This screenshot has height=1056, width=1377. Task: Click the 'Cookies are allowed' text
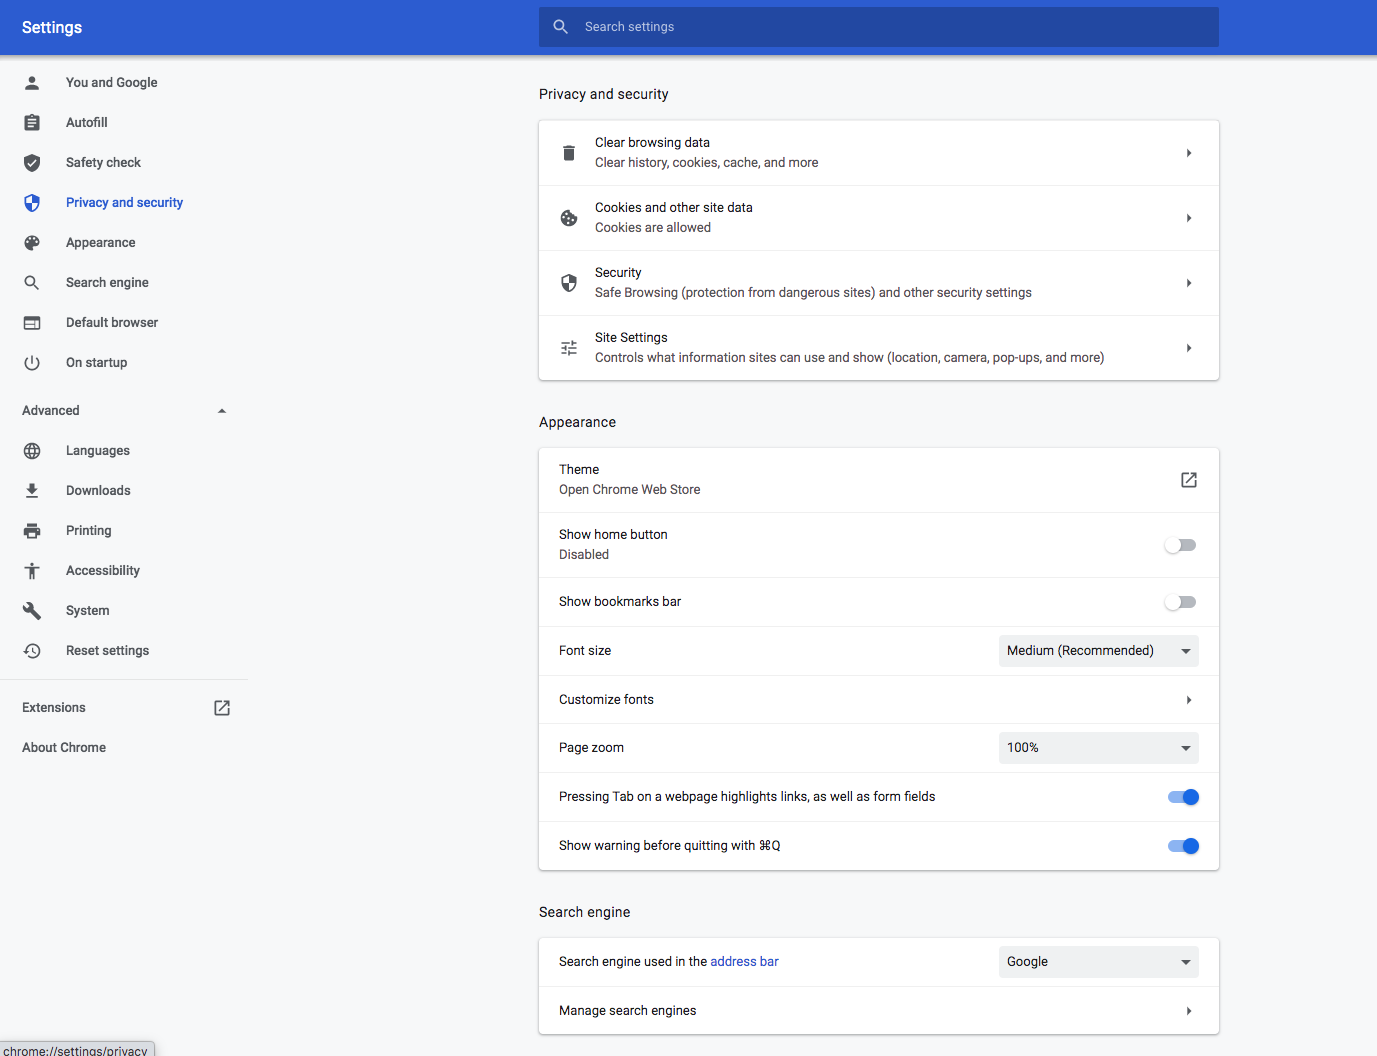(x=653, y=228)
